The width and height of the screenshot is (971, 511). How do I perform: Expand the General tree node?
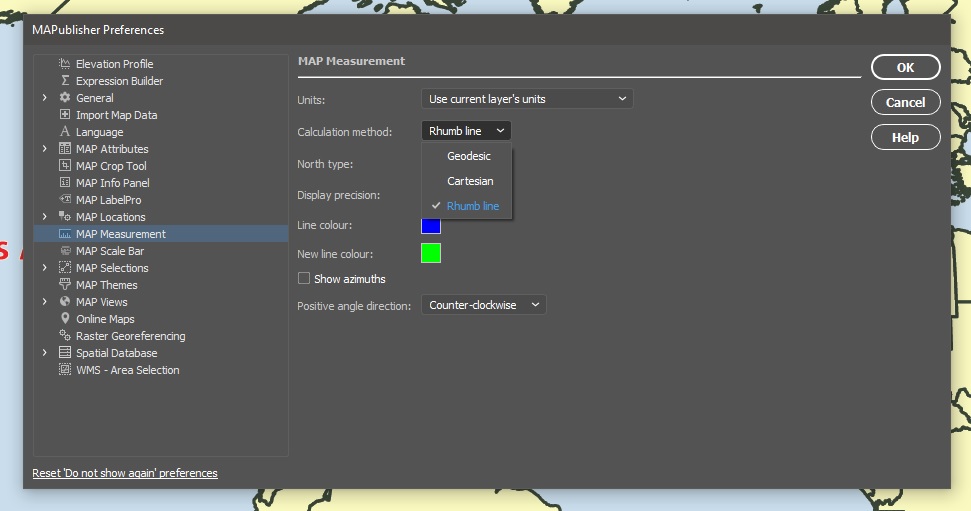[x=45, y=97]
